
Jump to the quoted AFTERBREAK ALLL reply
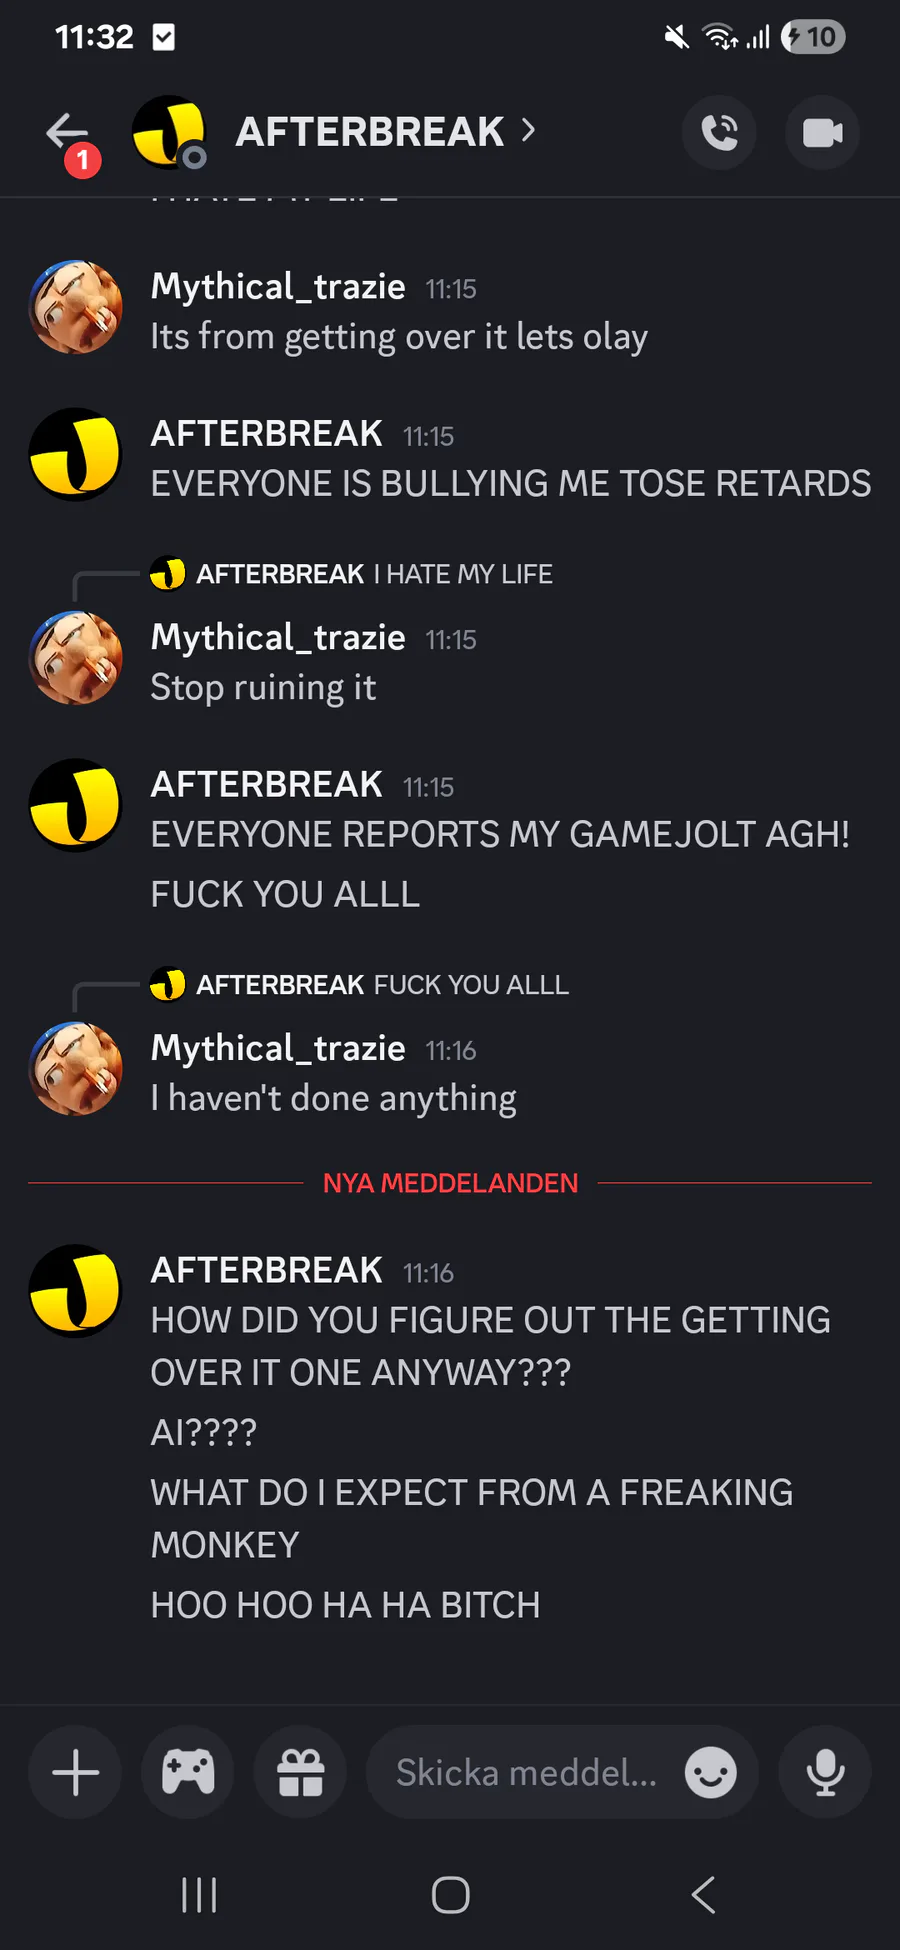pos(360,985)
